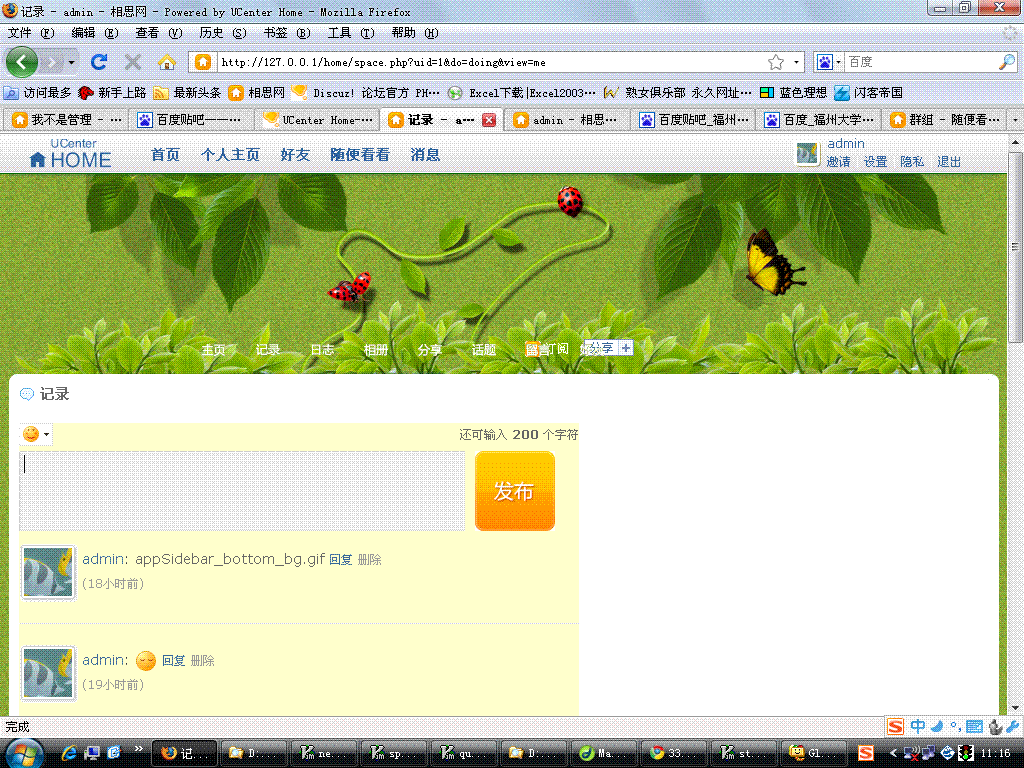Open Sogou input method S icon

point(895,726)
